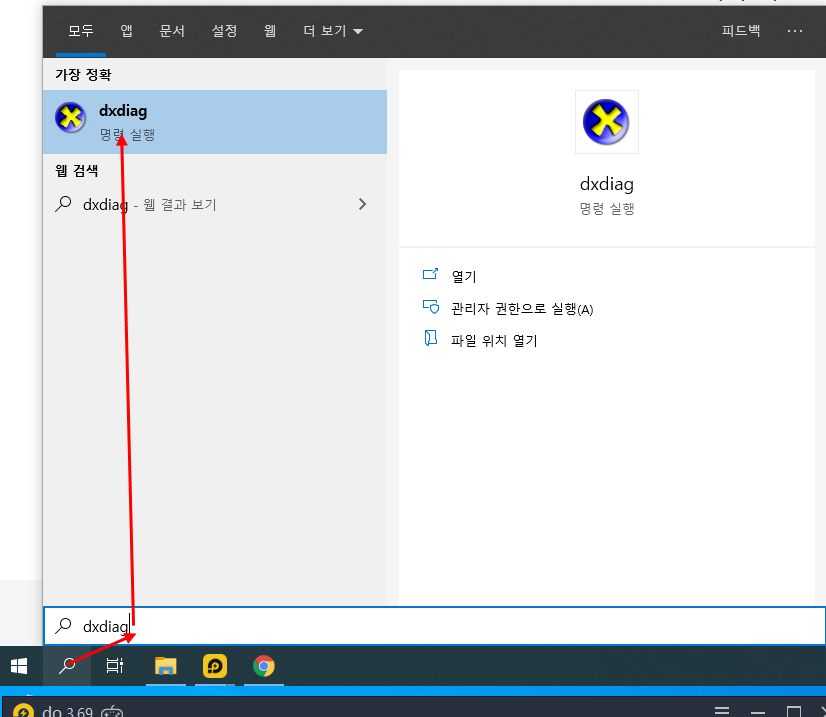Switch to the 앱 tab
Screen dimensions: 826x717
point(126,31)
